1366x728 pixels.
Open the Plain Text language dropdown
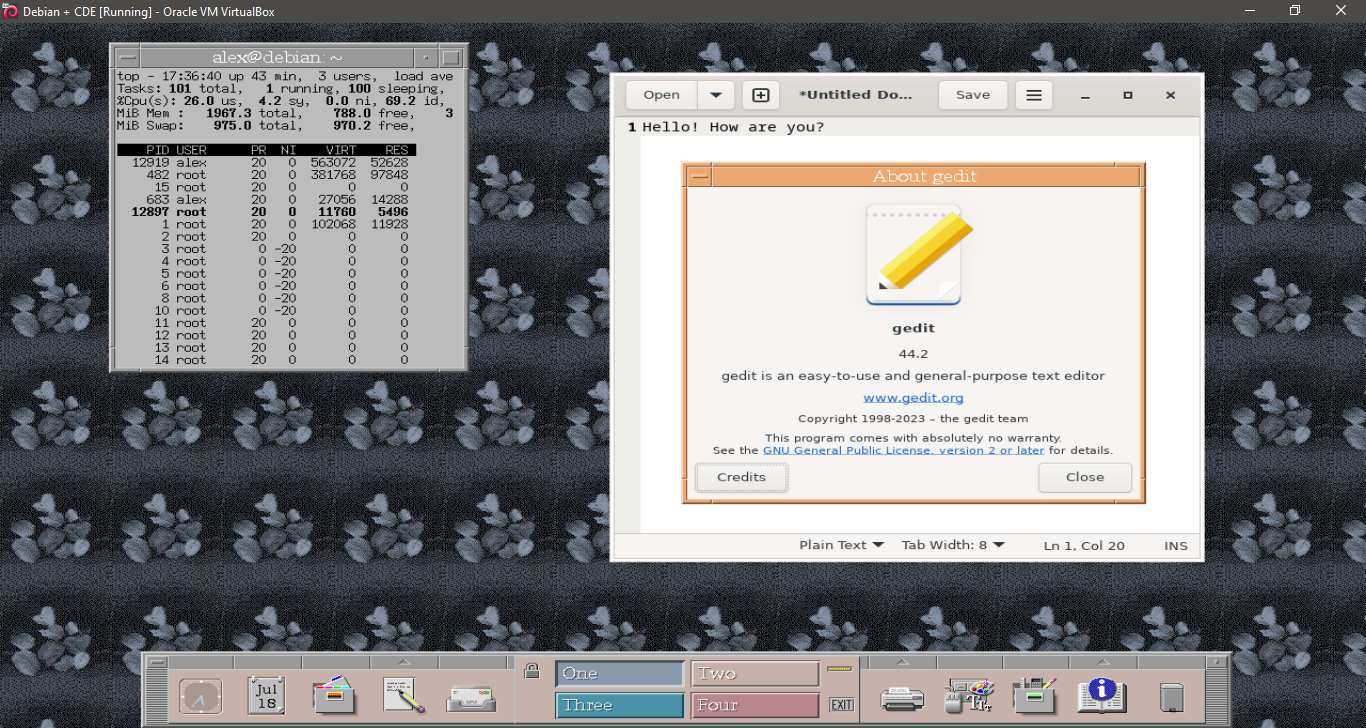click(841, 545)
